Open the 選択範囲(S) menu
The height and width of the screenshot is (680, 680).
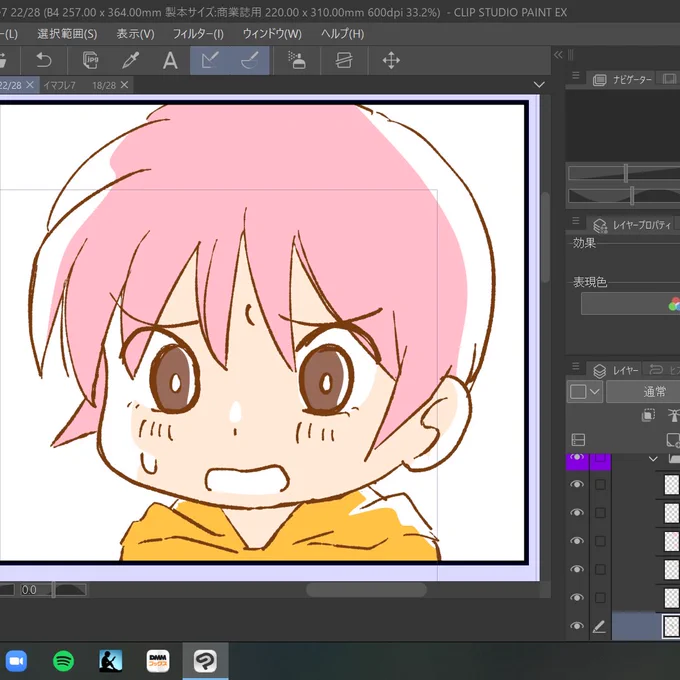67,34
